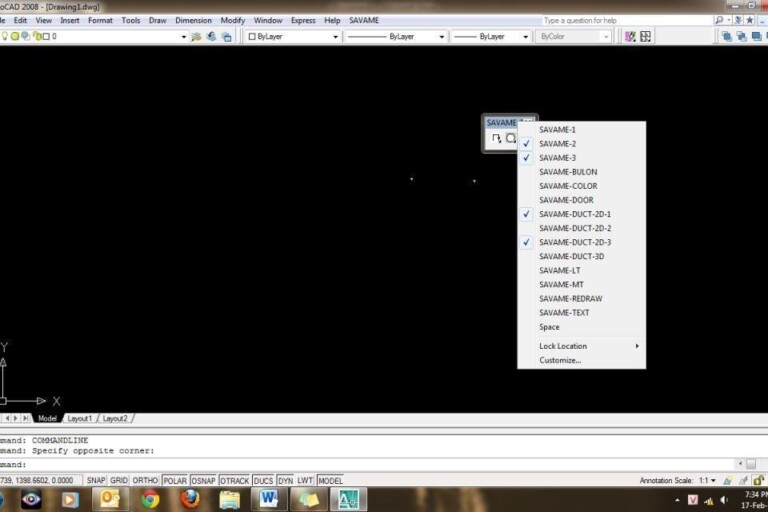Uncheck the SAVAME-2 toolbar entry
Screen dimensions: 768x512
[582, 144]
